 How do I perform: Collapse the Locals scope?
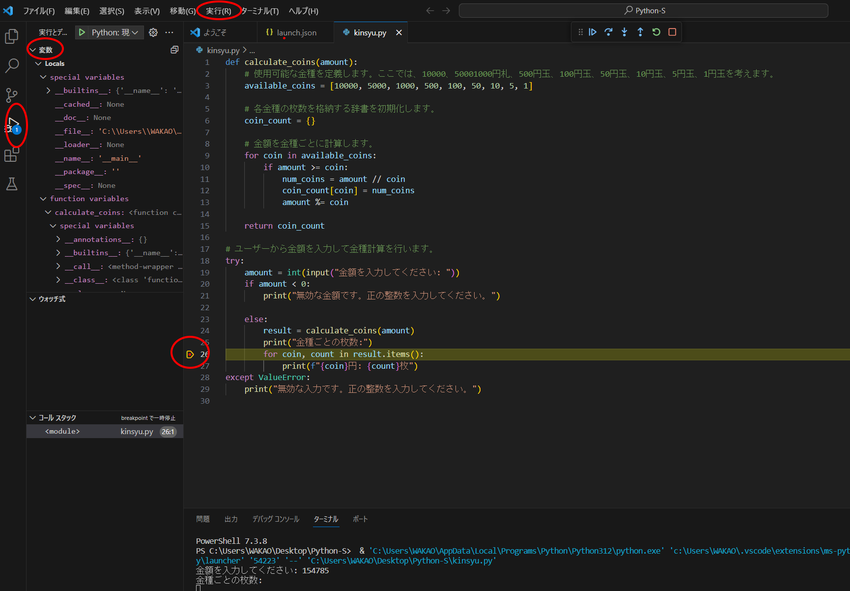[38, 63]
